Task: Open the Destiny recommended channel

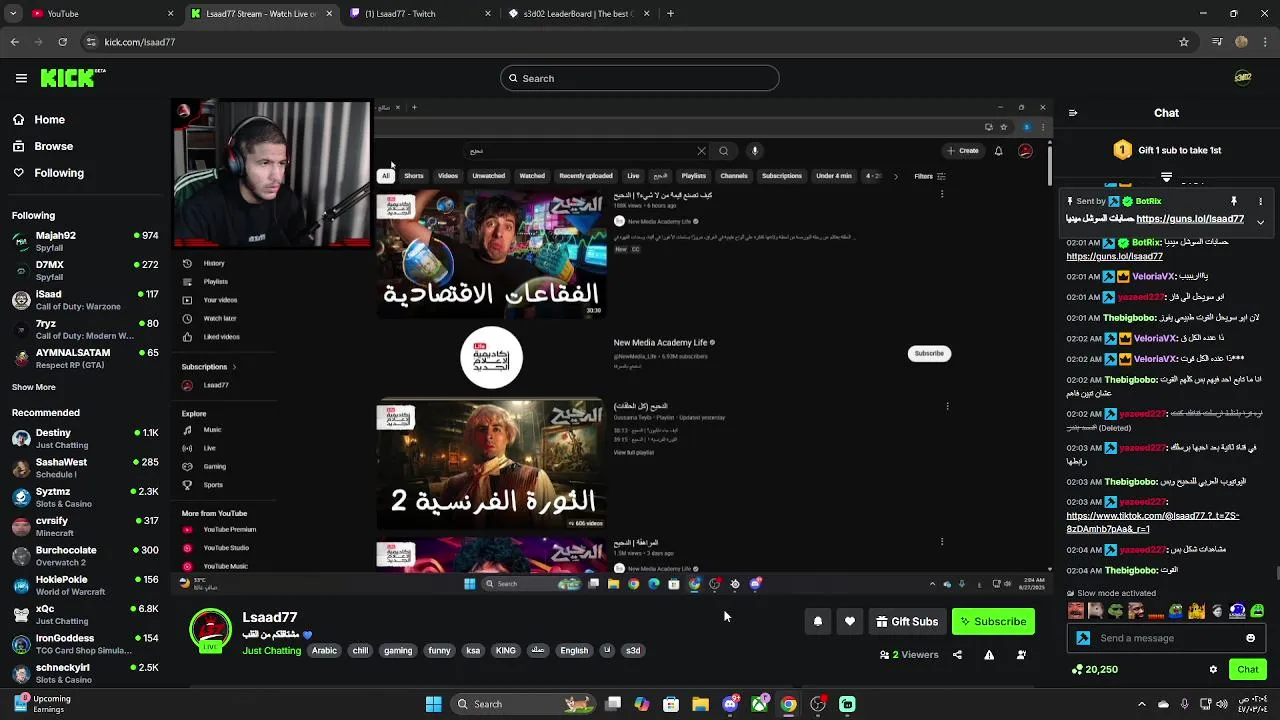Action: click(85, 438)
